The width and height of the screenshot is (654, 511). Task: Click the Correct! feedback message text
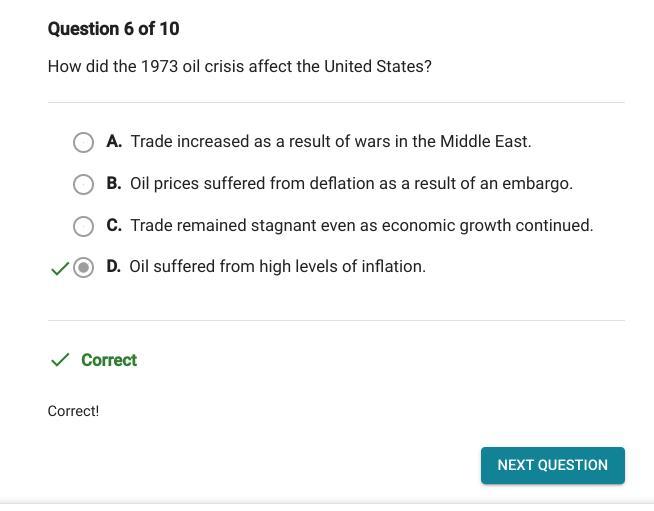tap(73, 411)
